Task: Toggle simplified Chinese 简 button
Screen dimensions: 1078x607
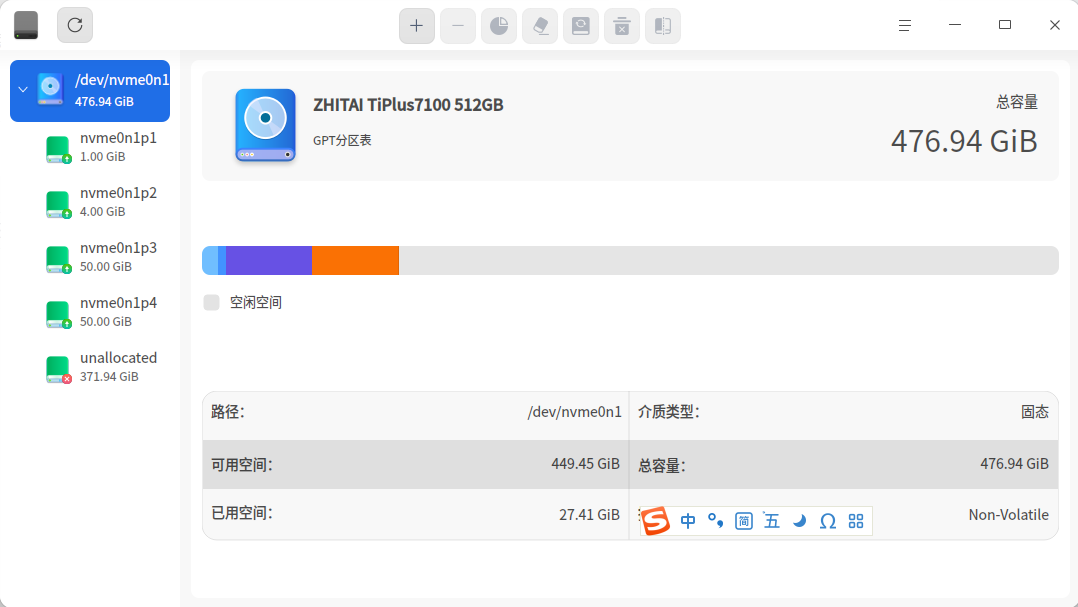Action: (x=743, y=521)
